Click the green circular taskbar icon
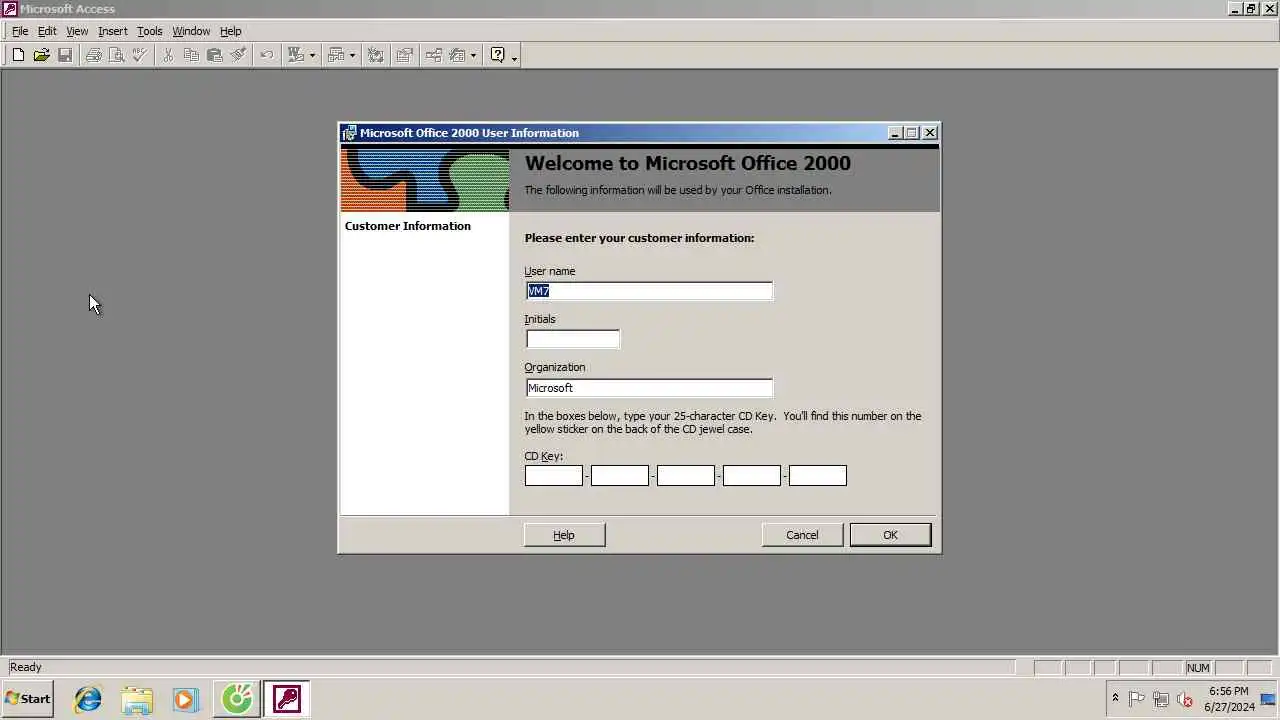Image resolution: width=1280 pixels, height=720 pixels. coord(237,699)
